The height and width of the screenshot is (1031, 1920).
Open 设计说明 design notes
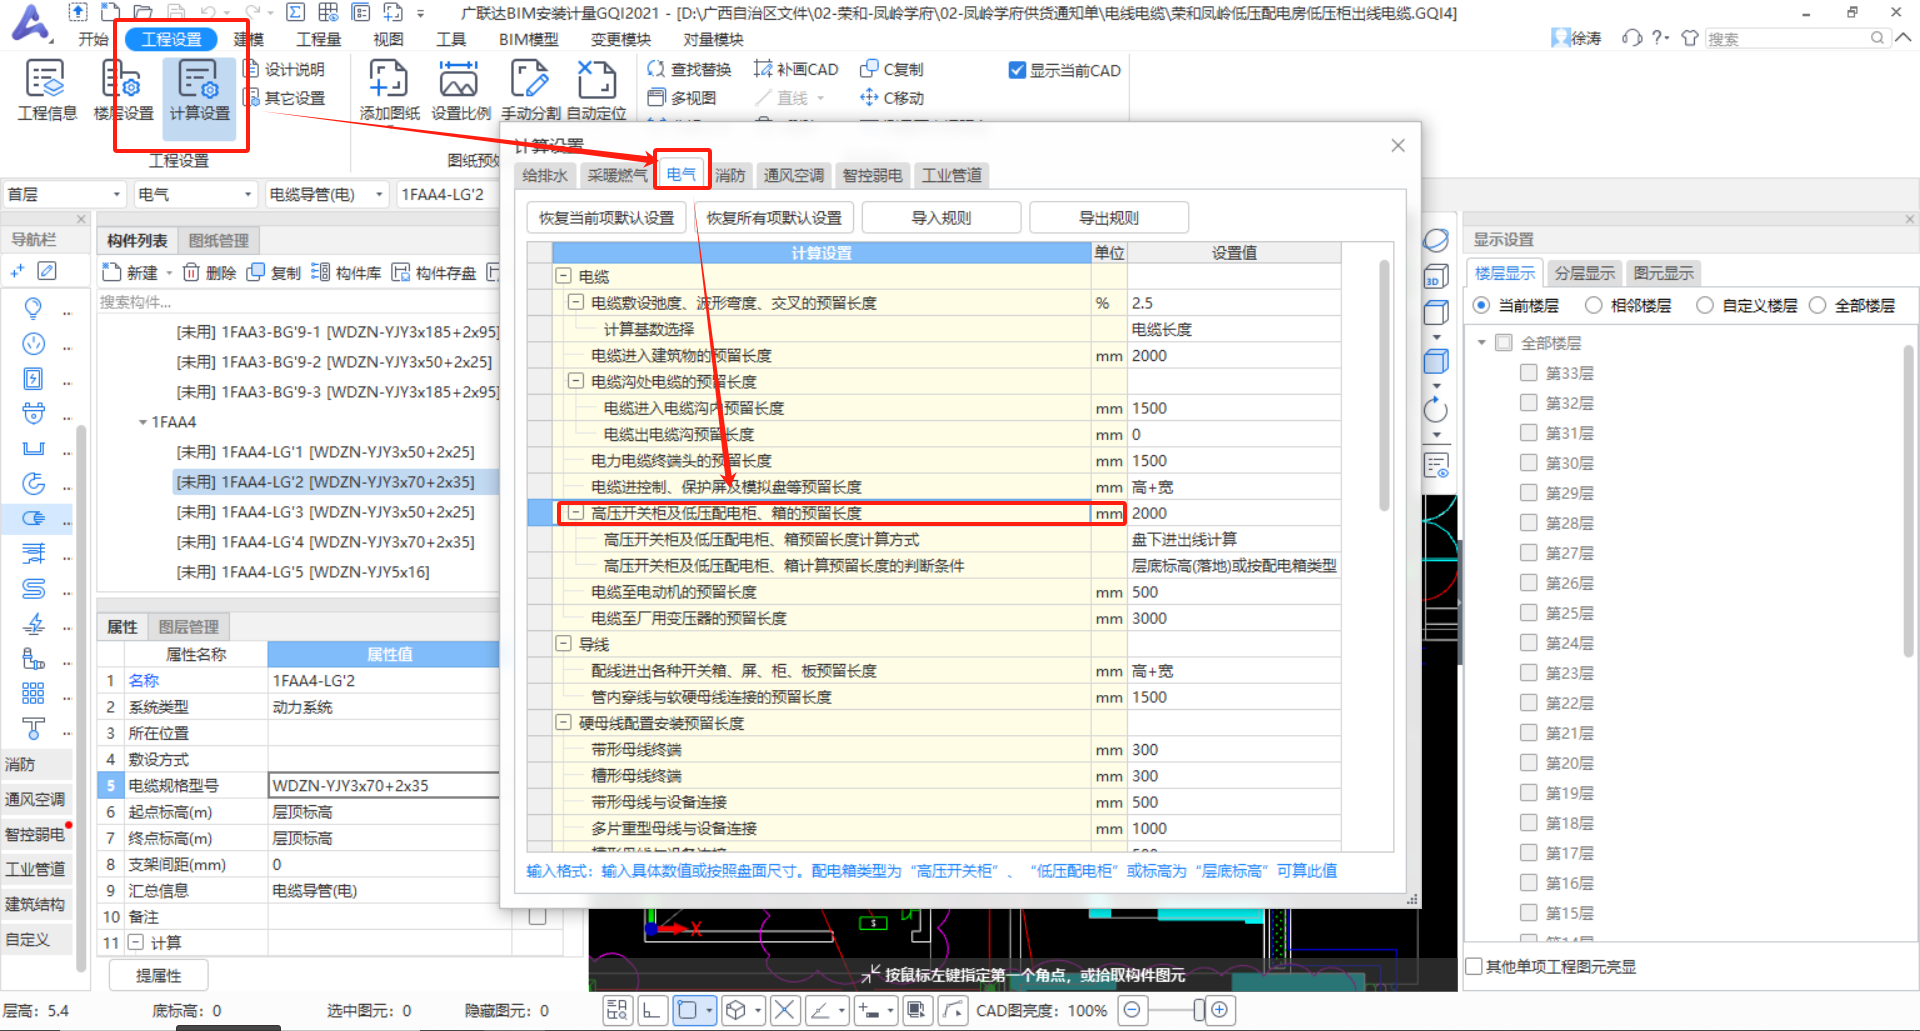[284, 69]
